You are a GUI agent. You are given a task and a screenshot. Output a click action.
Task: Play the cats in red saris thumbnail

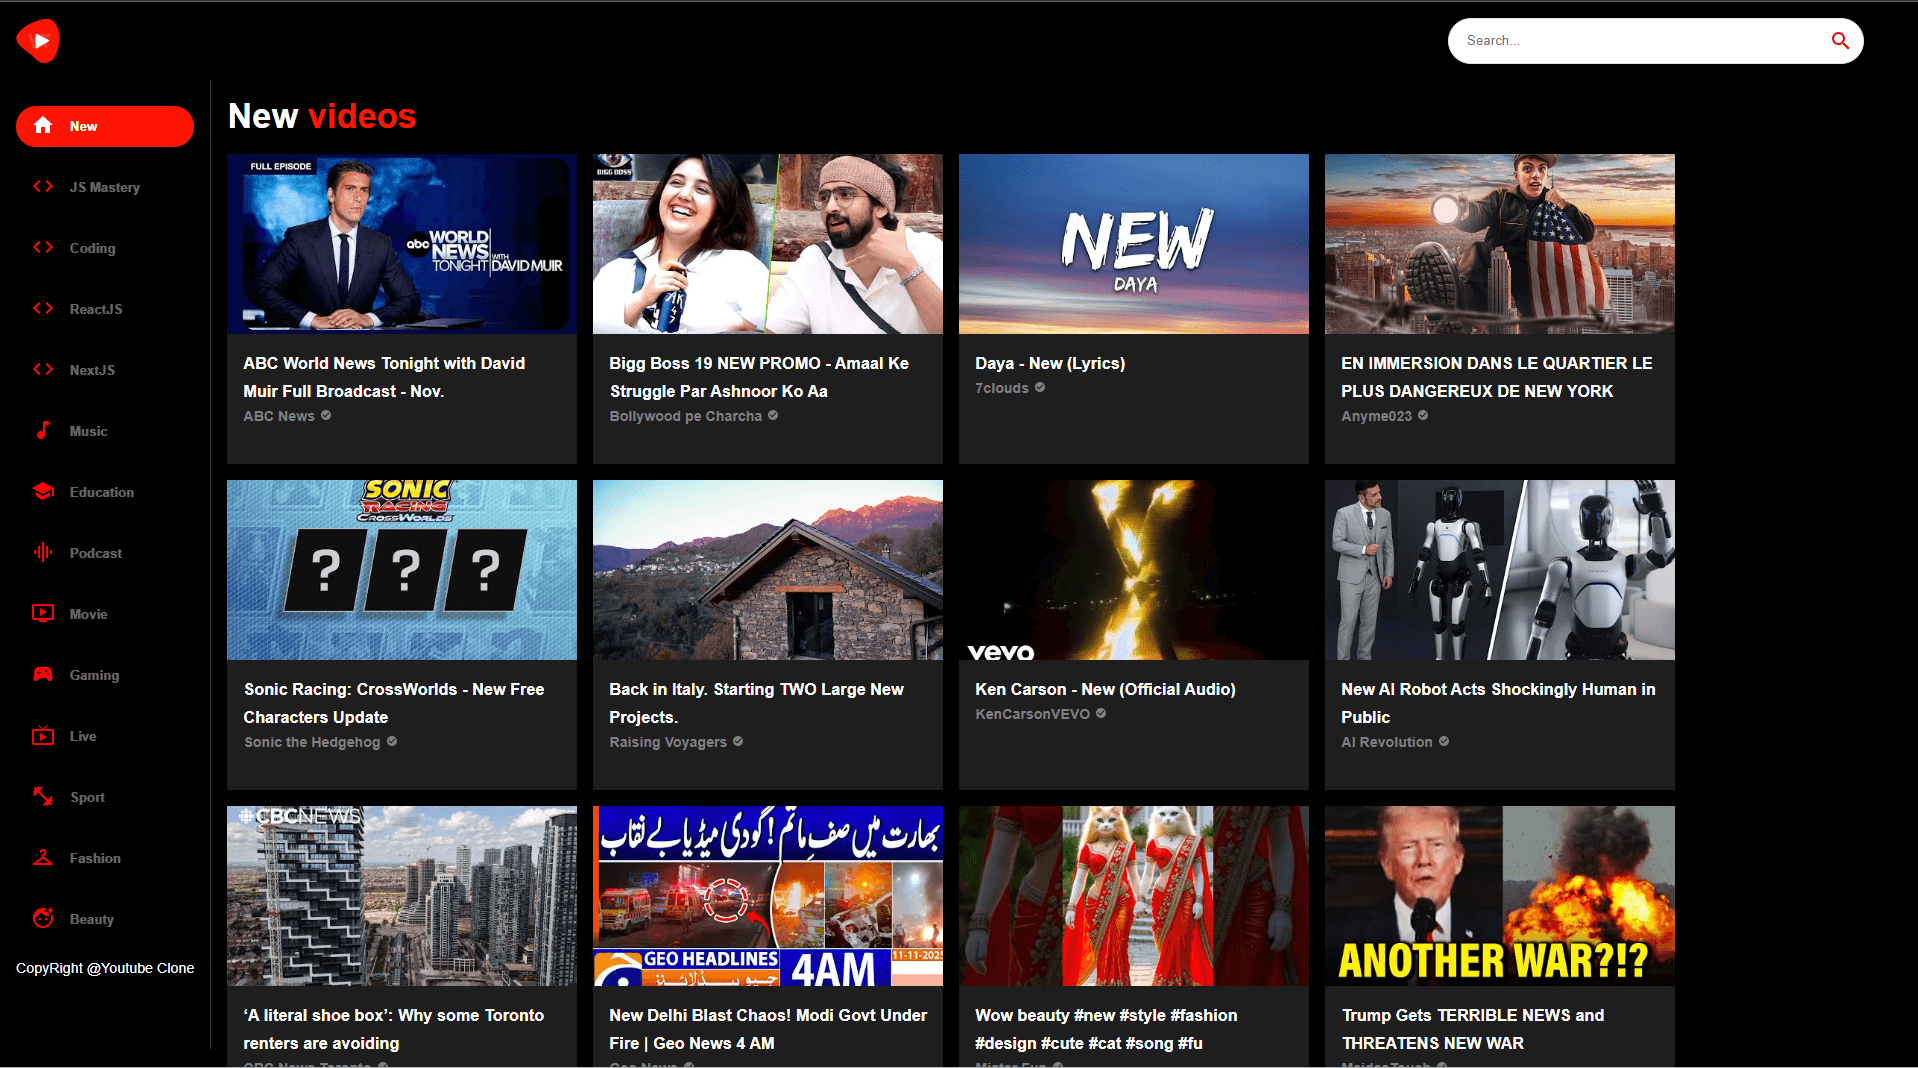tap(1134, 896)
